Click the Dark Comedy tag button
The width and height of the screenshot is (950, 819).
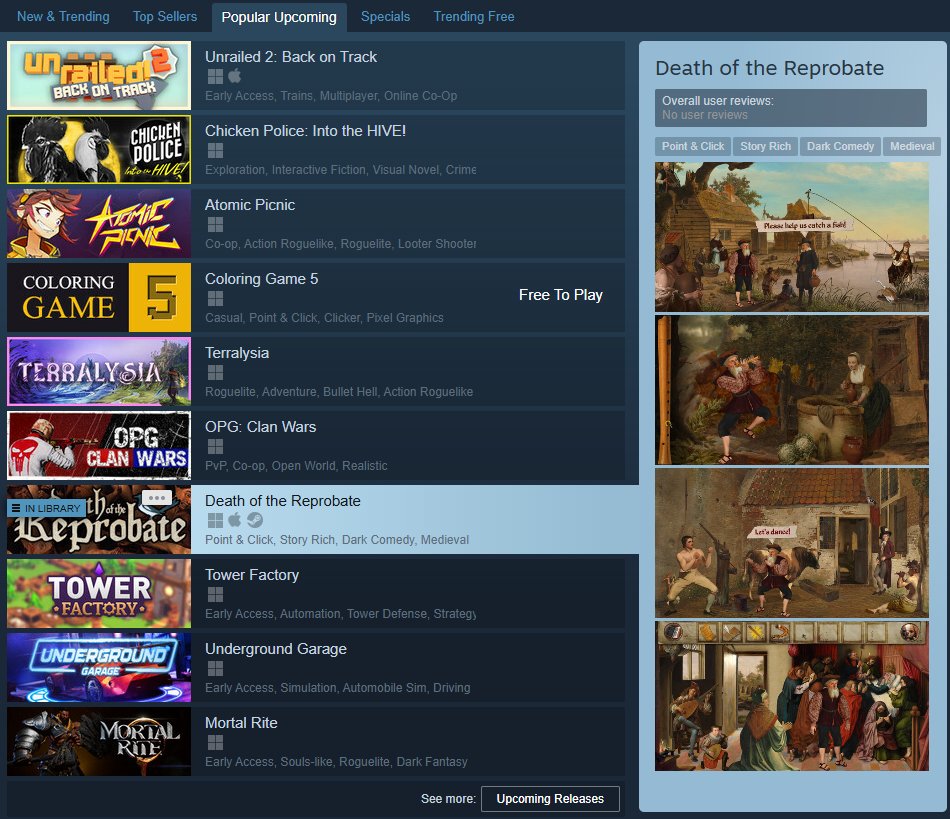coord(840,146)
